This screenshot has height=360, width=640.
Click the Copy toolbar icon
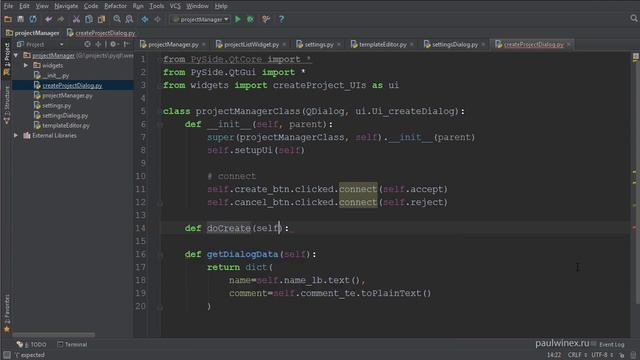[x=89, y=19]
